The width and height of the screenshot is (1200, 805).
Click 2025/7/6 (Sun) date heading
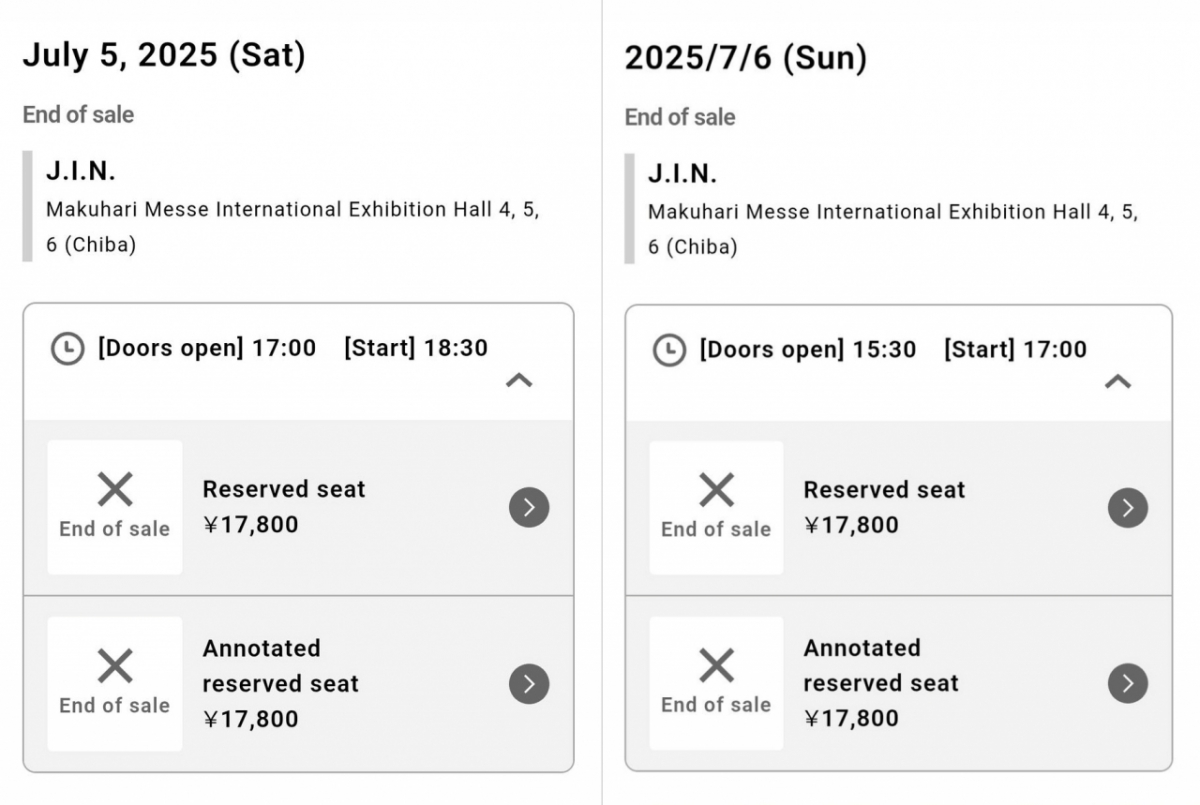[745, 58]
